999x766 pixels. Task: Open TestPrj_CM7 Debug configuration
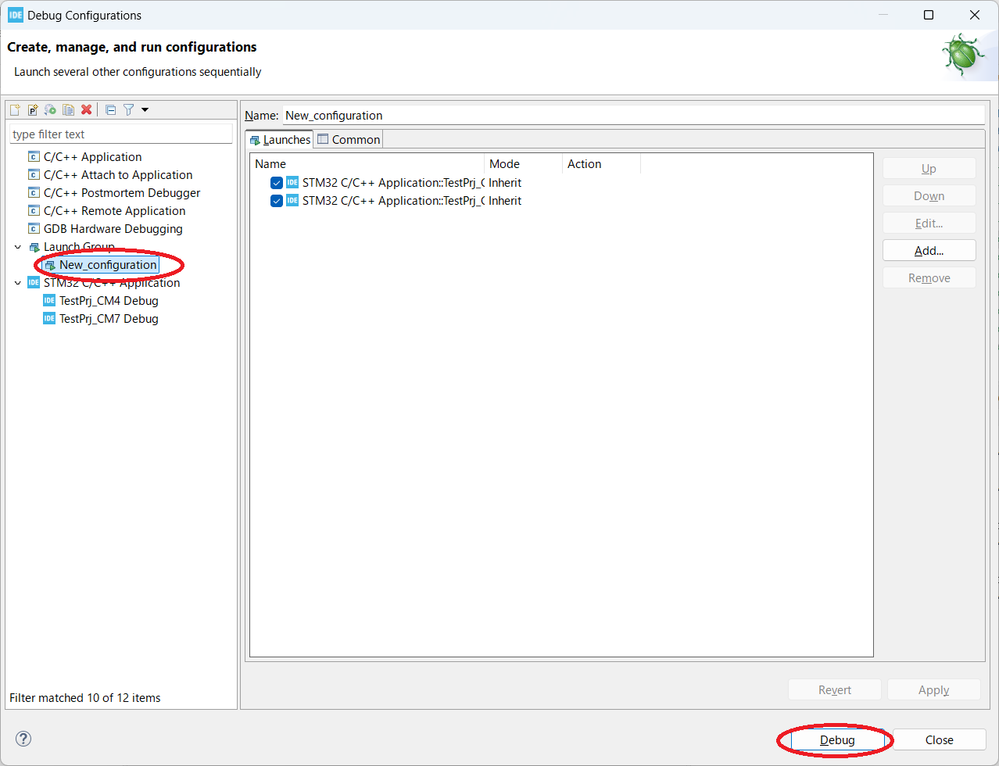tap(108, 318)
